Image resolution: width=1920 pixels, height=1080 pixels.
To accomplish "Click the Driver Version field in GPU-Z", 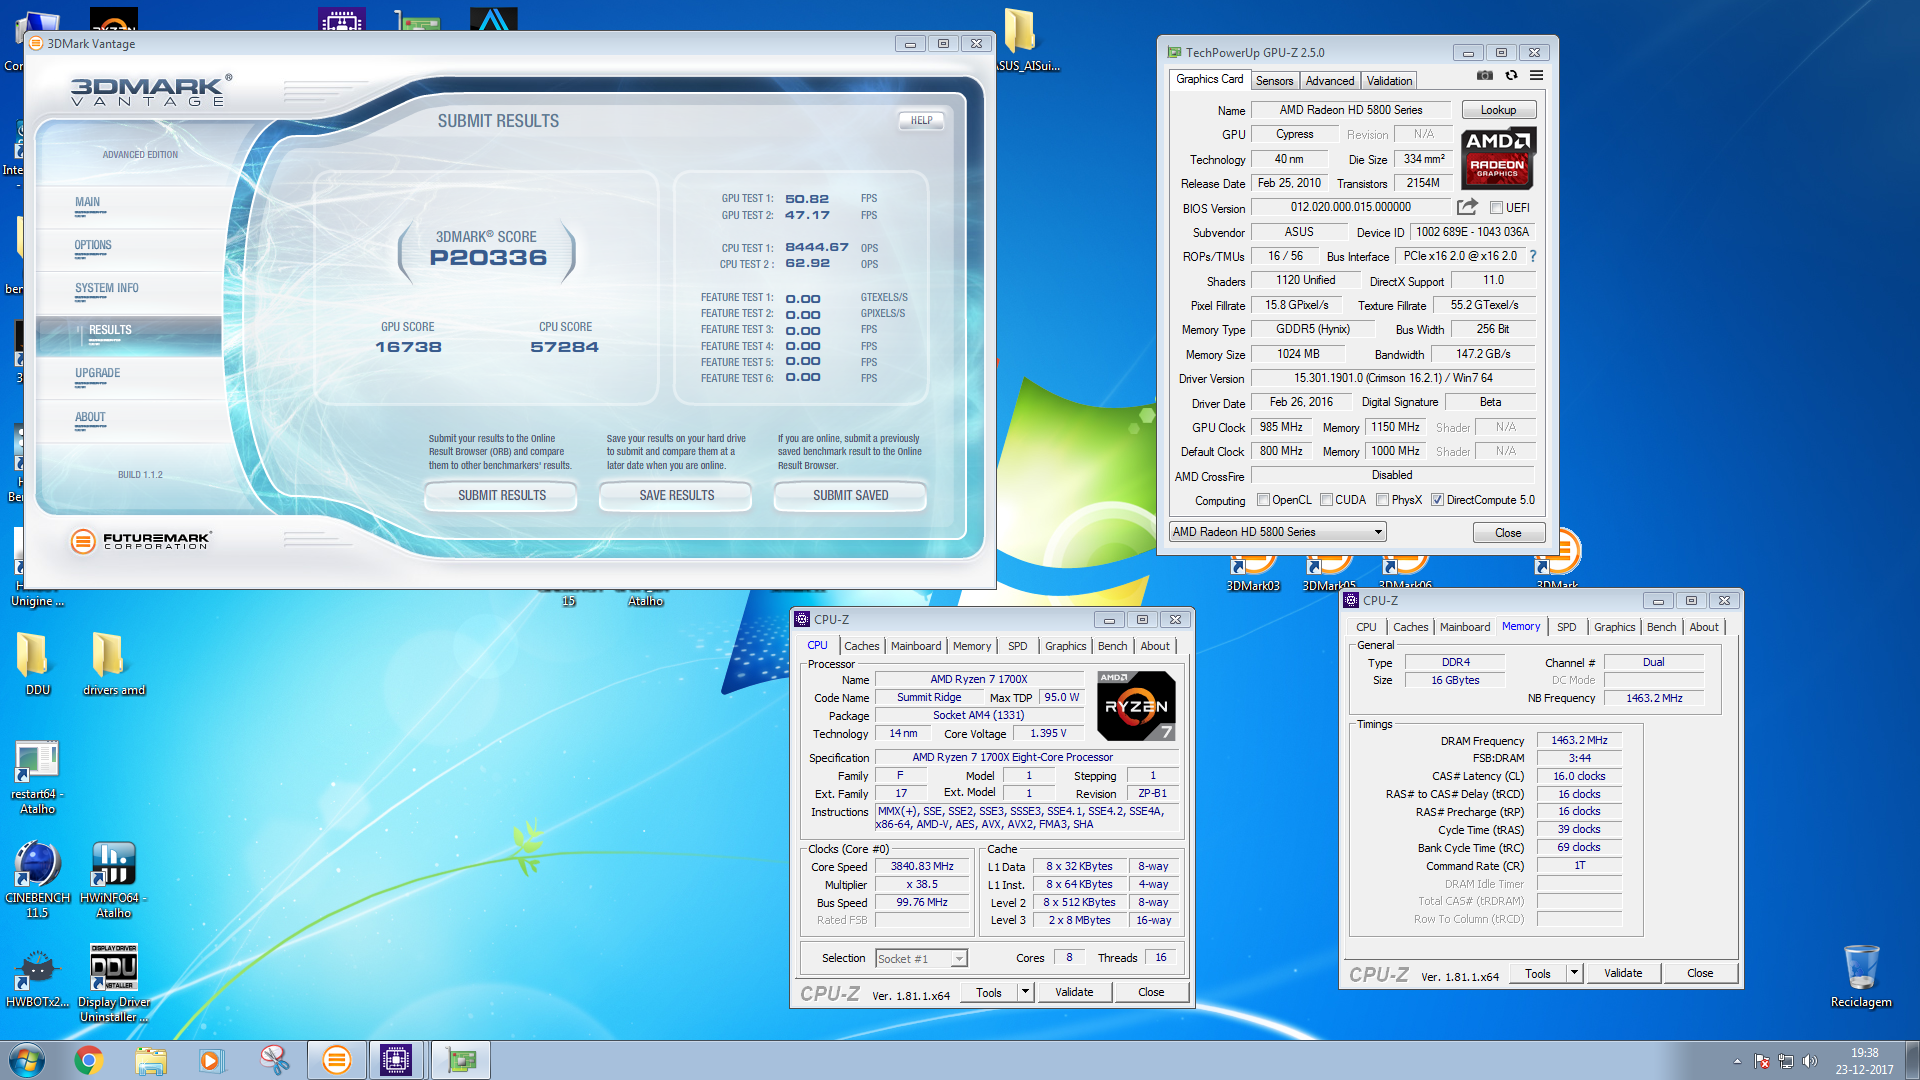I will 1393,378.
